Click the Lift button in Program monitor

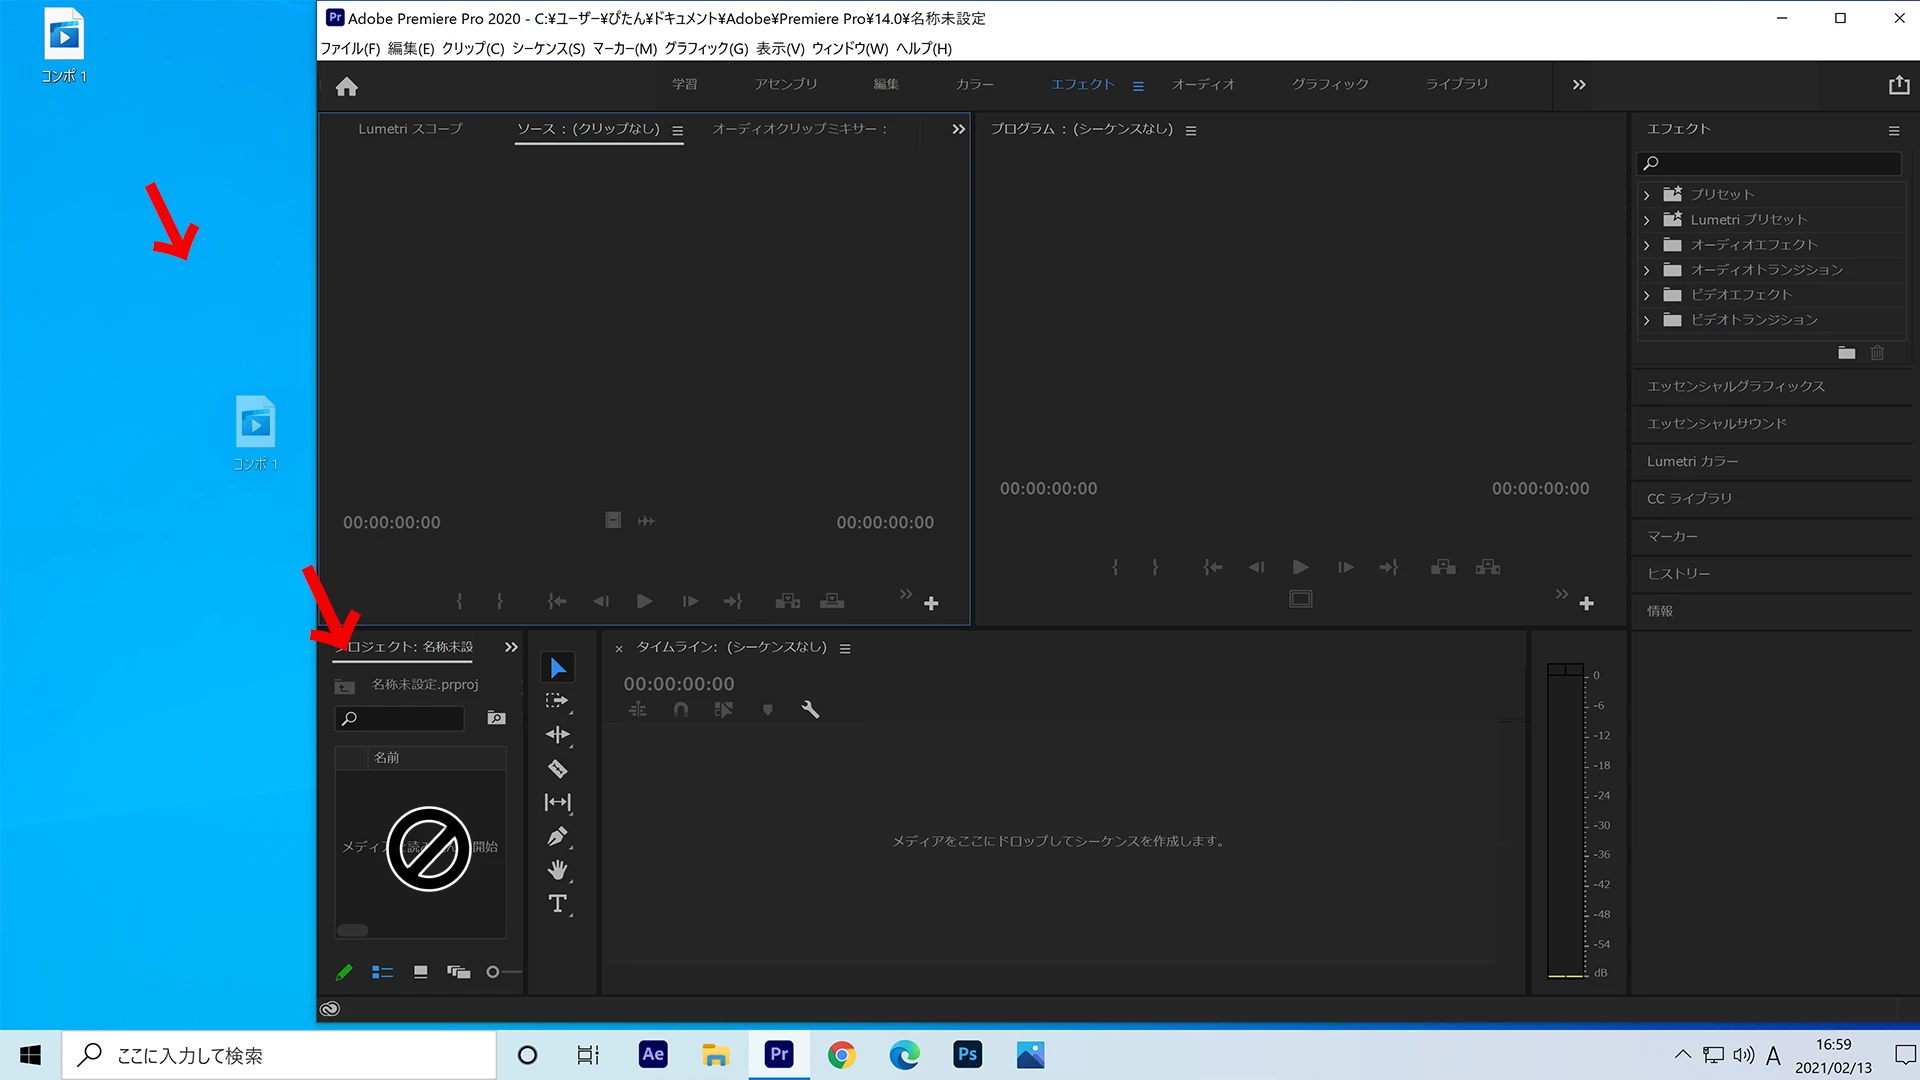click(1443, 567)
